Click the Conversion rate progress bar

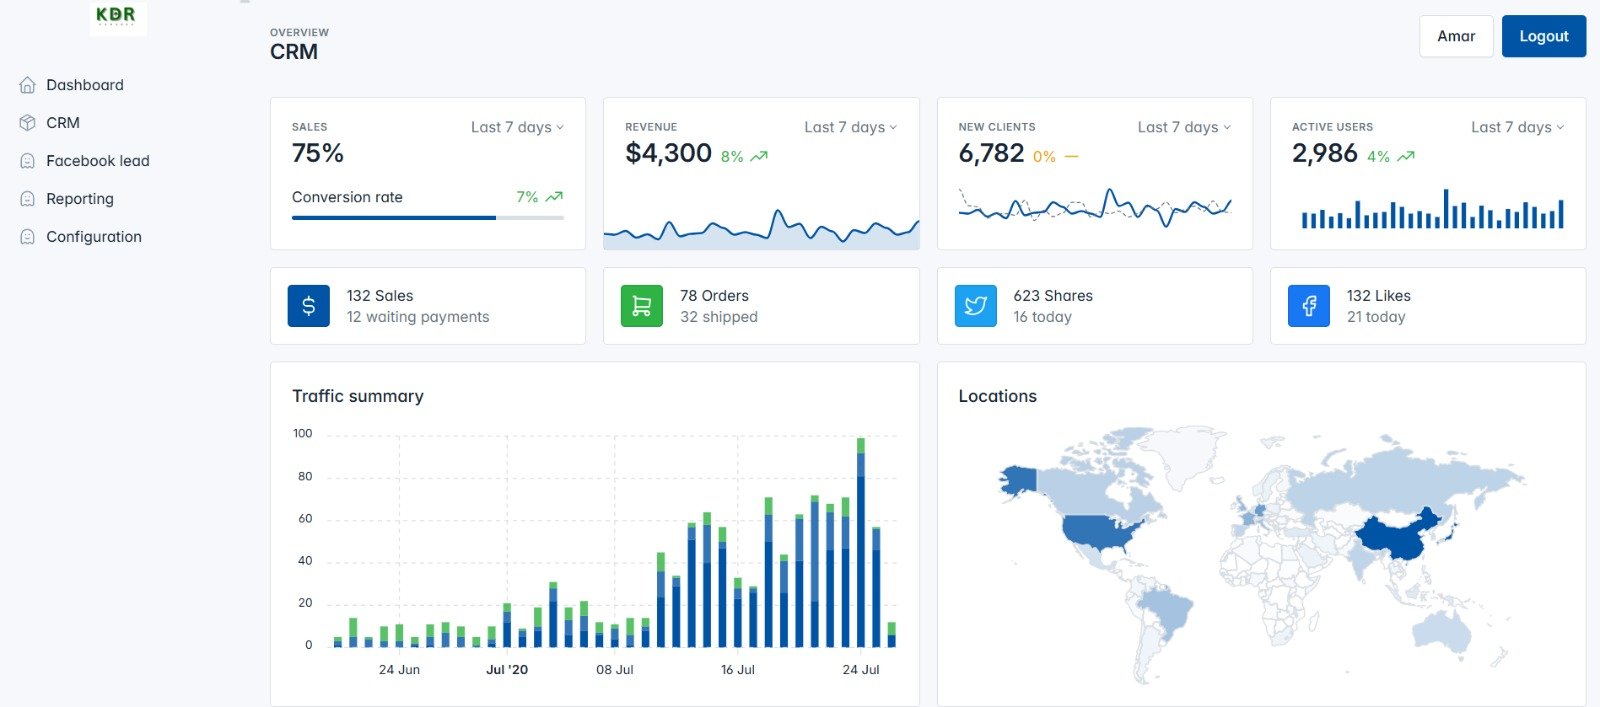click(427, 217)
